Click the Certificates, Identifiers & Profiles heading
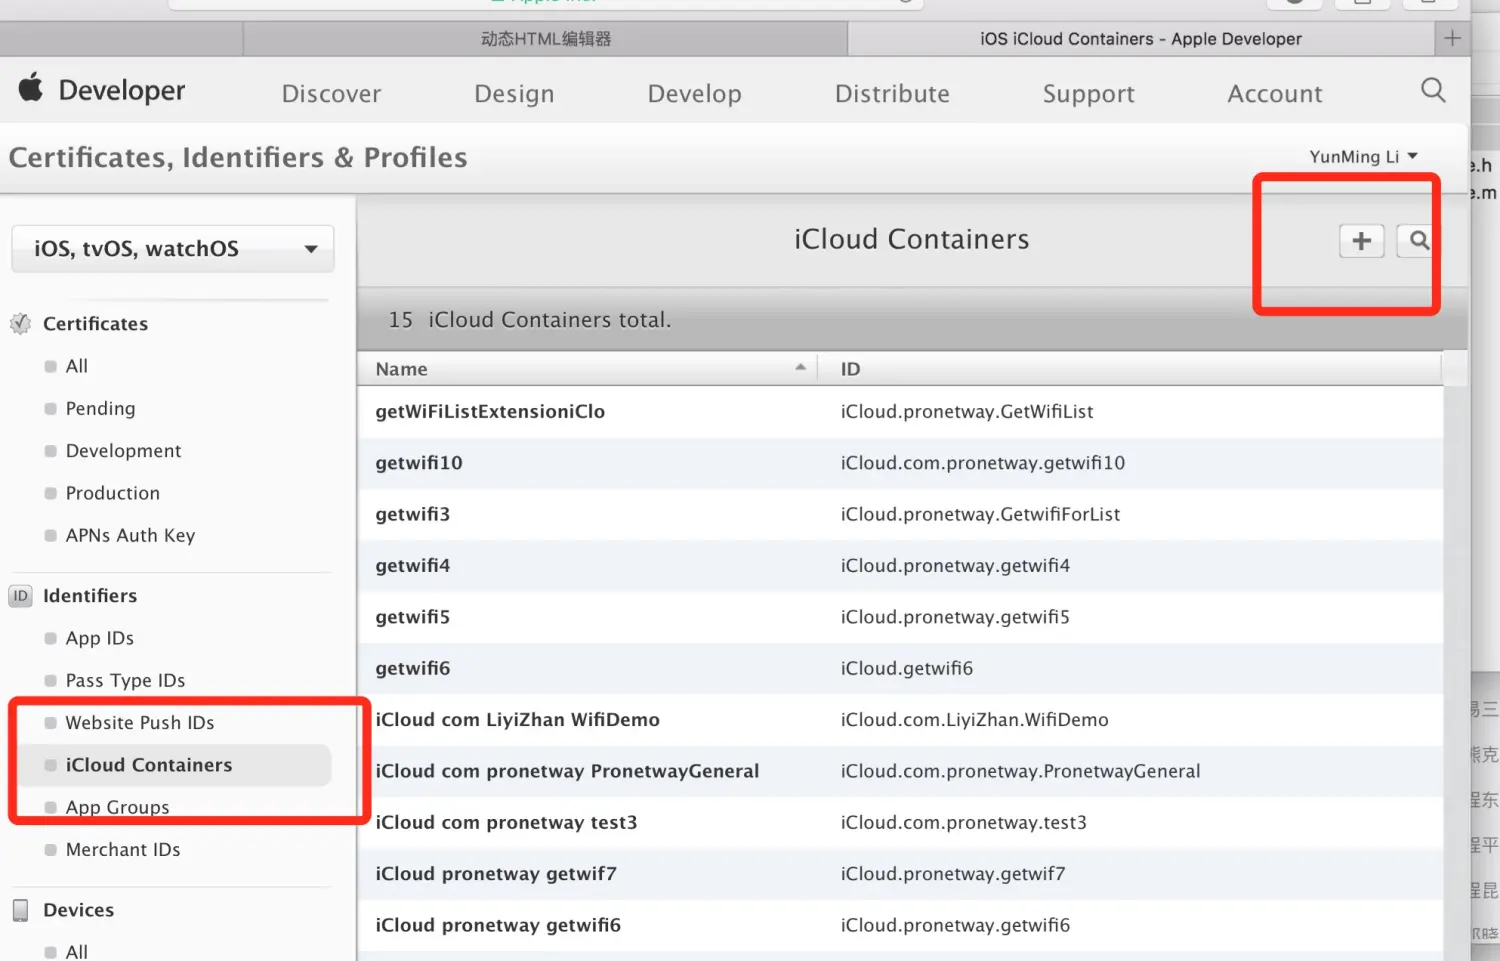The width and height of the screenshot is (1500, 961). tap(238, 158)
